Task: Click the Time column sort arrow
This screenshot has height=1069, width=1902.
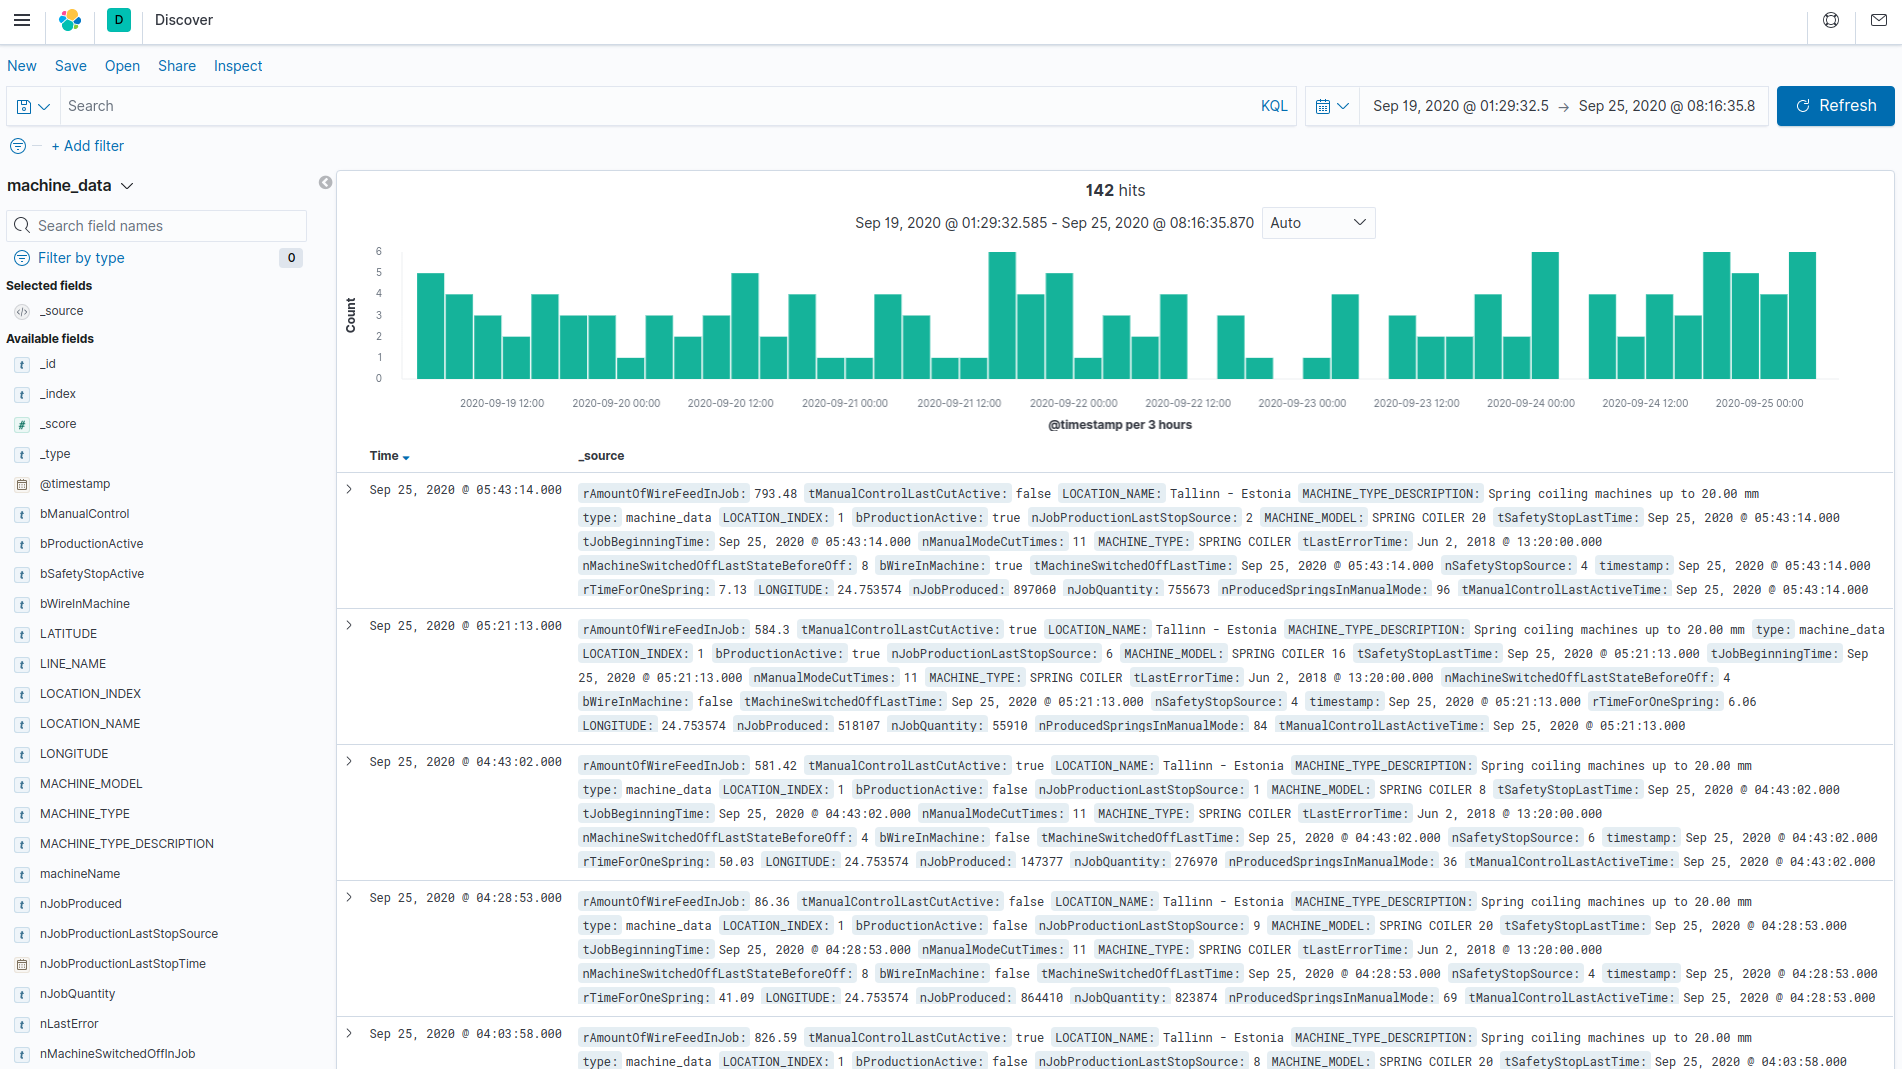Action: coord(406,457)
